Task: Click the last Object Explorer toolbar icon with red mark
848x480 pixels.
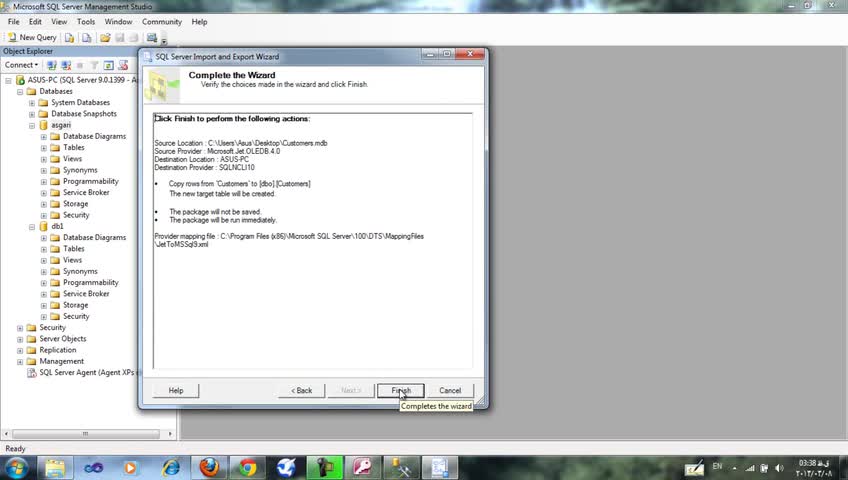Action: (x=123, y=65)
